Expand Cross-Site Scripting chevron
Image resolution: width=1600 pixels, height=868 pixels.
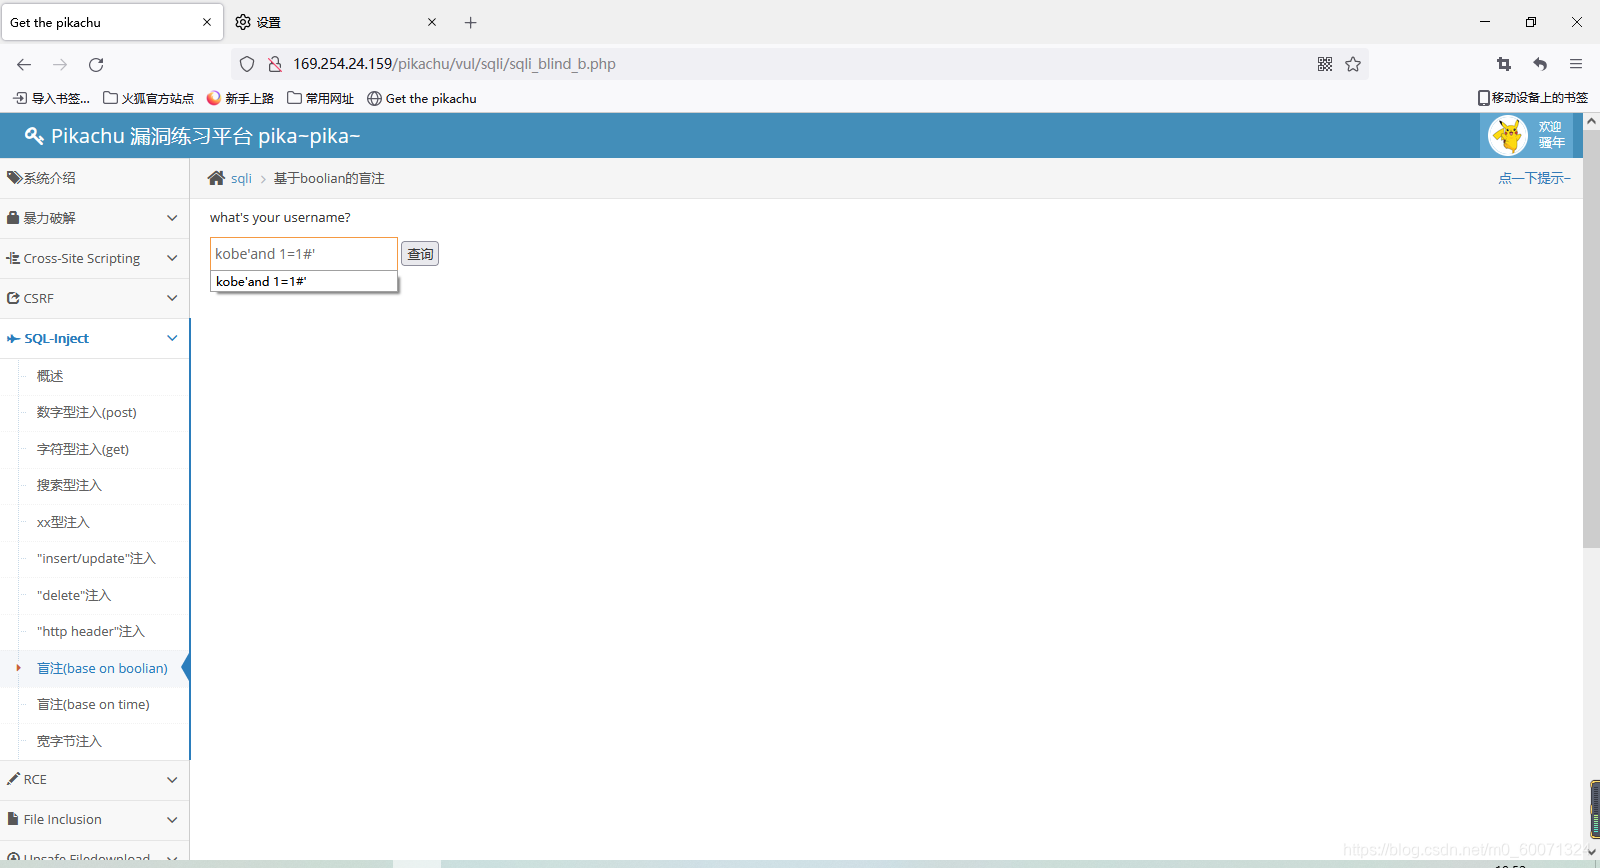pyautogui.click(x=172, y=258)
